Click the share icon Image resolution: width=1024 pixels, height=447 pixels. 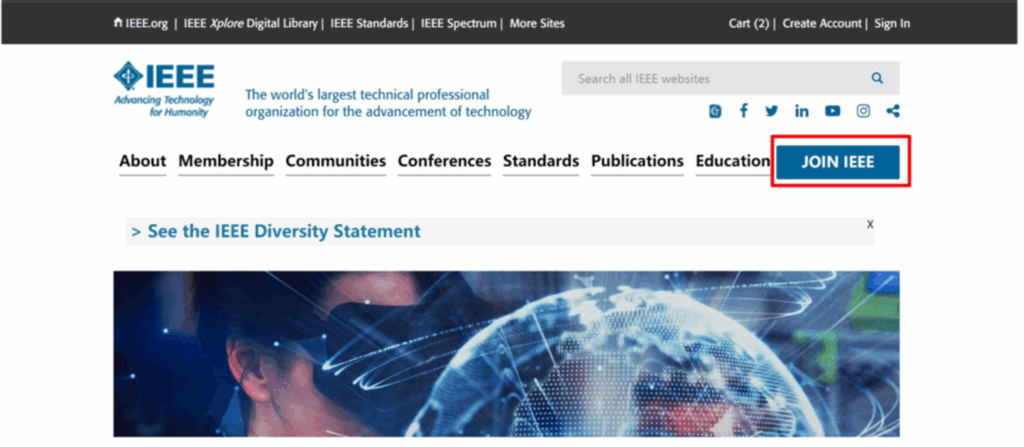pos(893,111)
